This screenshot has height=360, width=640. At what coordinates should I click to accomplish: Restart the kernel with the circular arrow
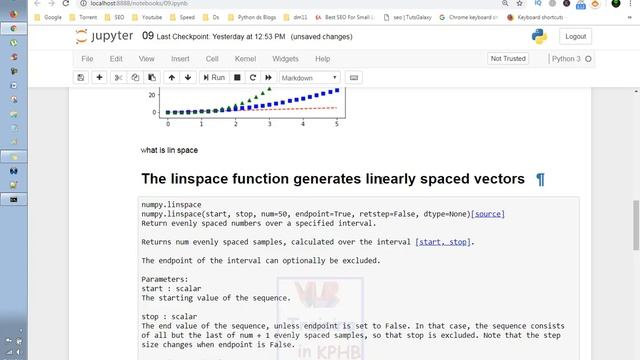point(253,78)
